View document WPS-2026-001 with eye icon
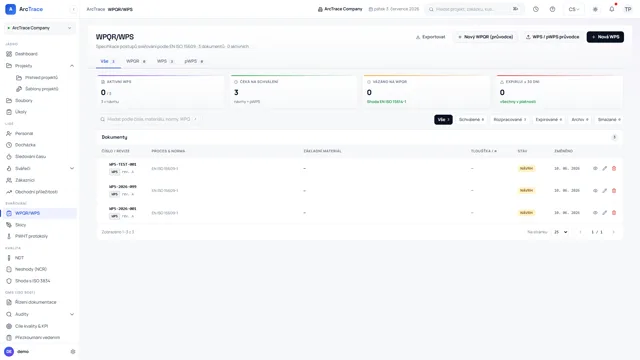 pos(595,213)
